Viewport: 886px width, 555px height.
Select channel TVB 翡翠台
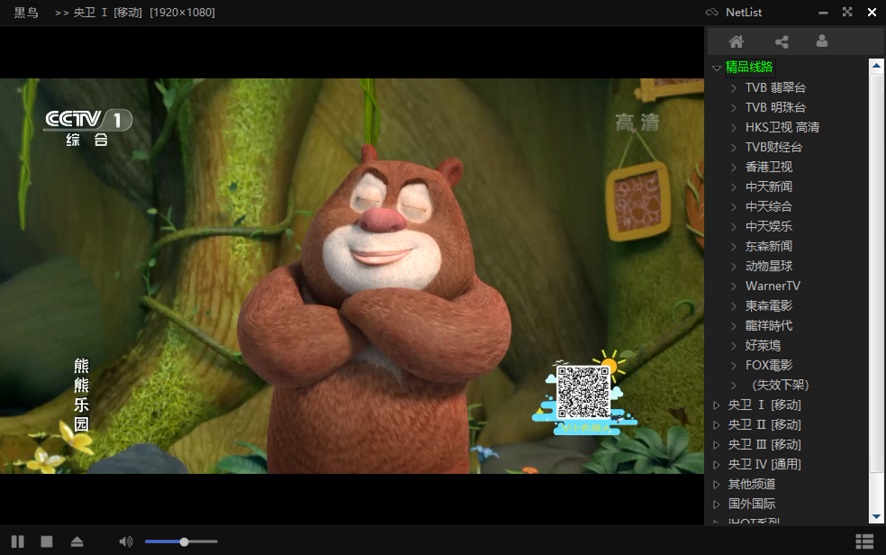pos(775,88)
